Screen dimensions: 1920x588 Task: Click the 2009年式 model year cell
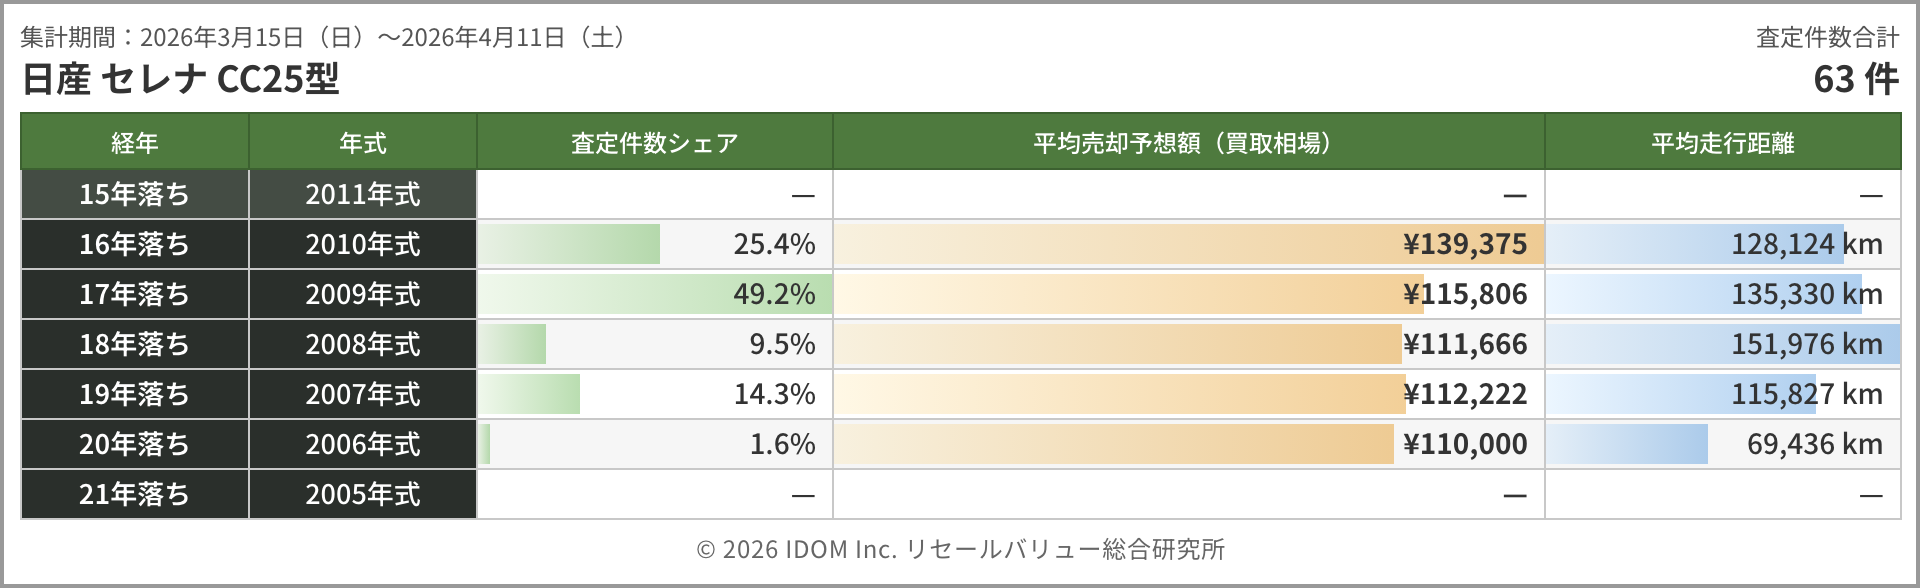click(363, 294)
